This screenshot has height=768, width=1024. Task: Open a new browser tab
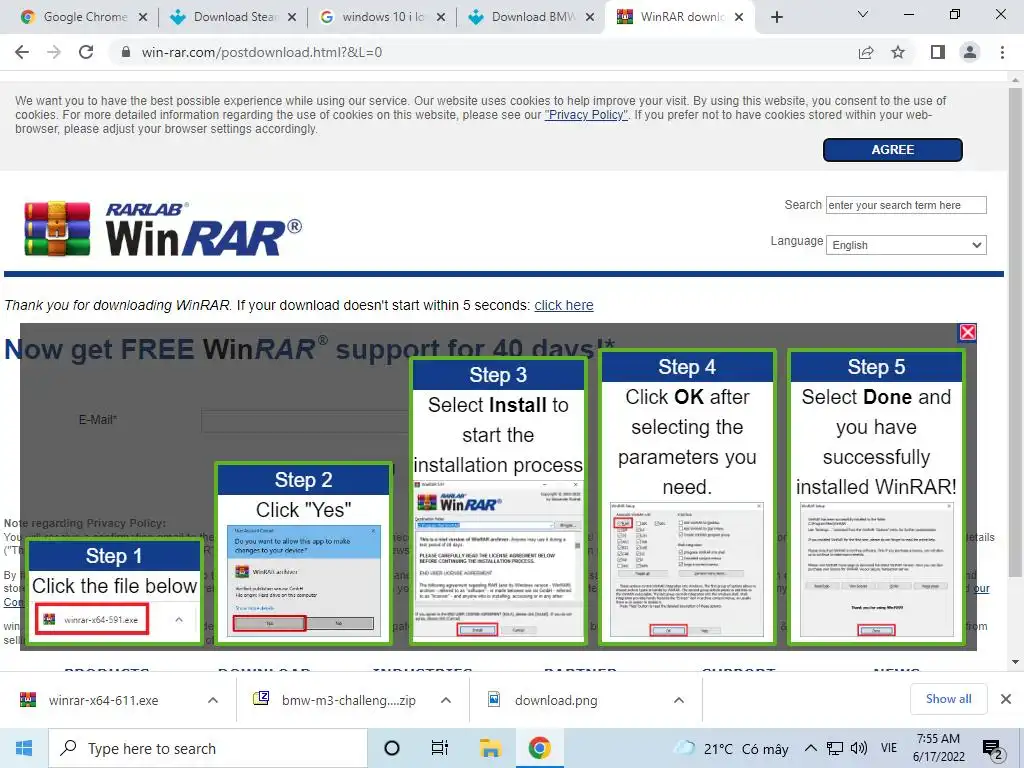(x=776, y=17)
